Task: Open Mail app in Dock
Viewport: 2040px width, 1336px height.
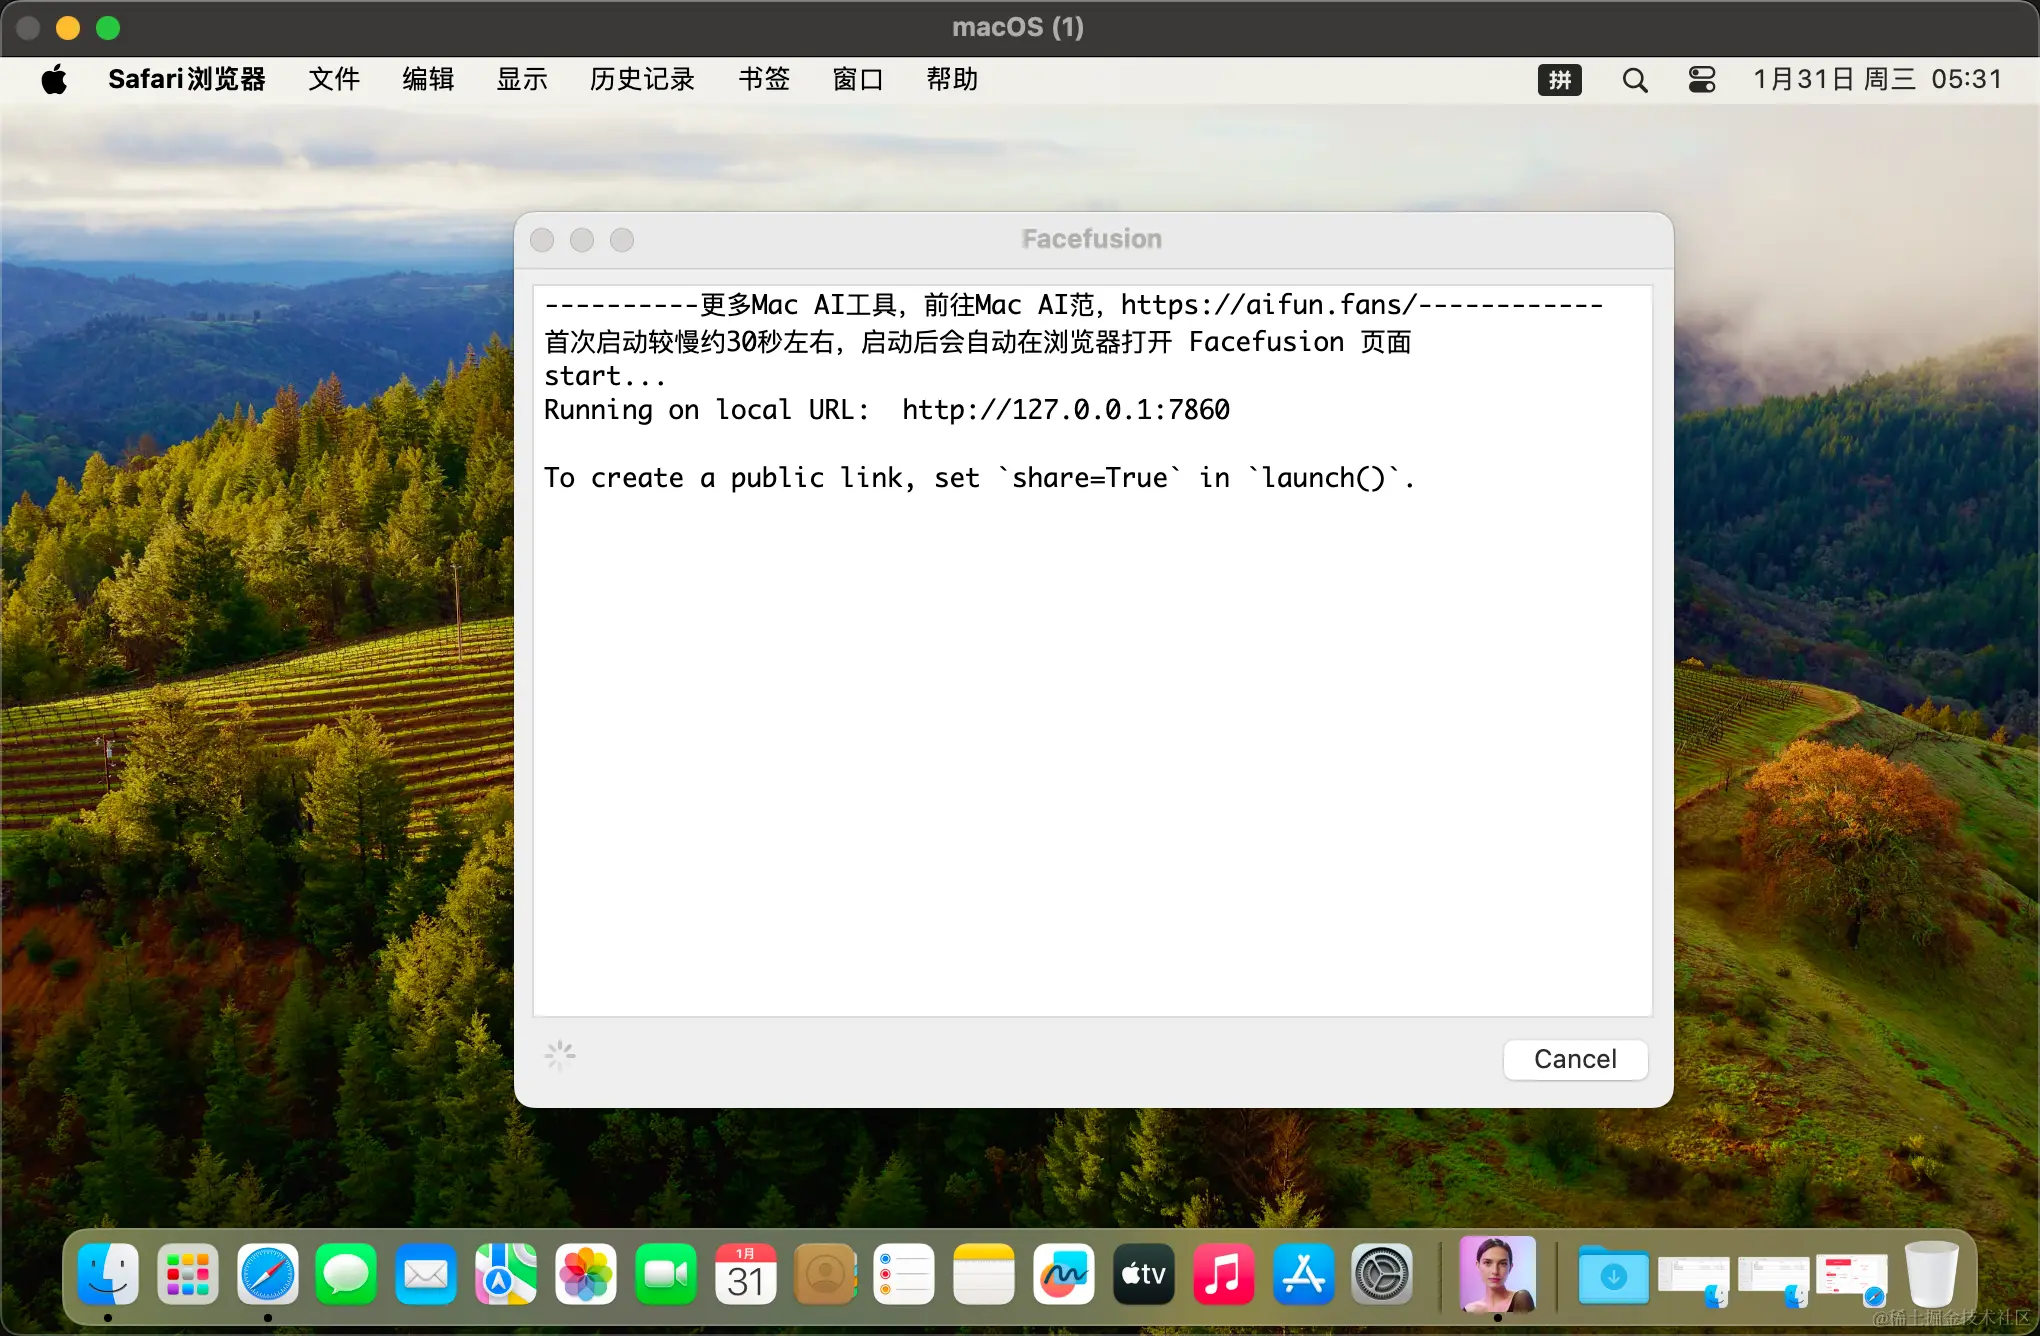Action: click(426, 1275)
